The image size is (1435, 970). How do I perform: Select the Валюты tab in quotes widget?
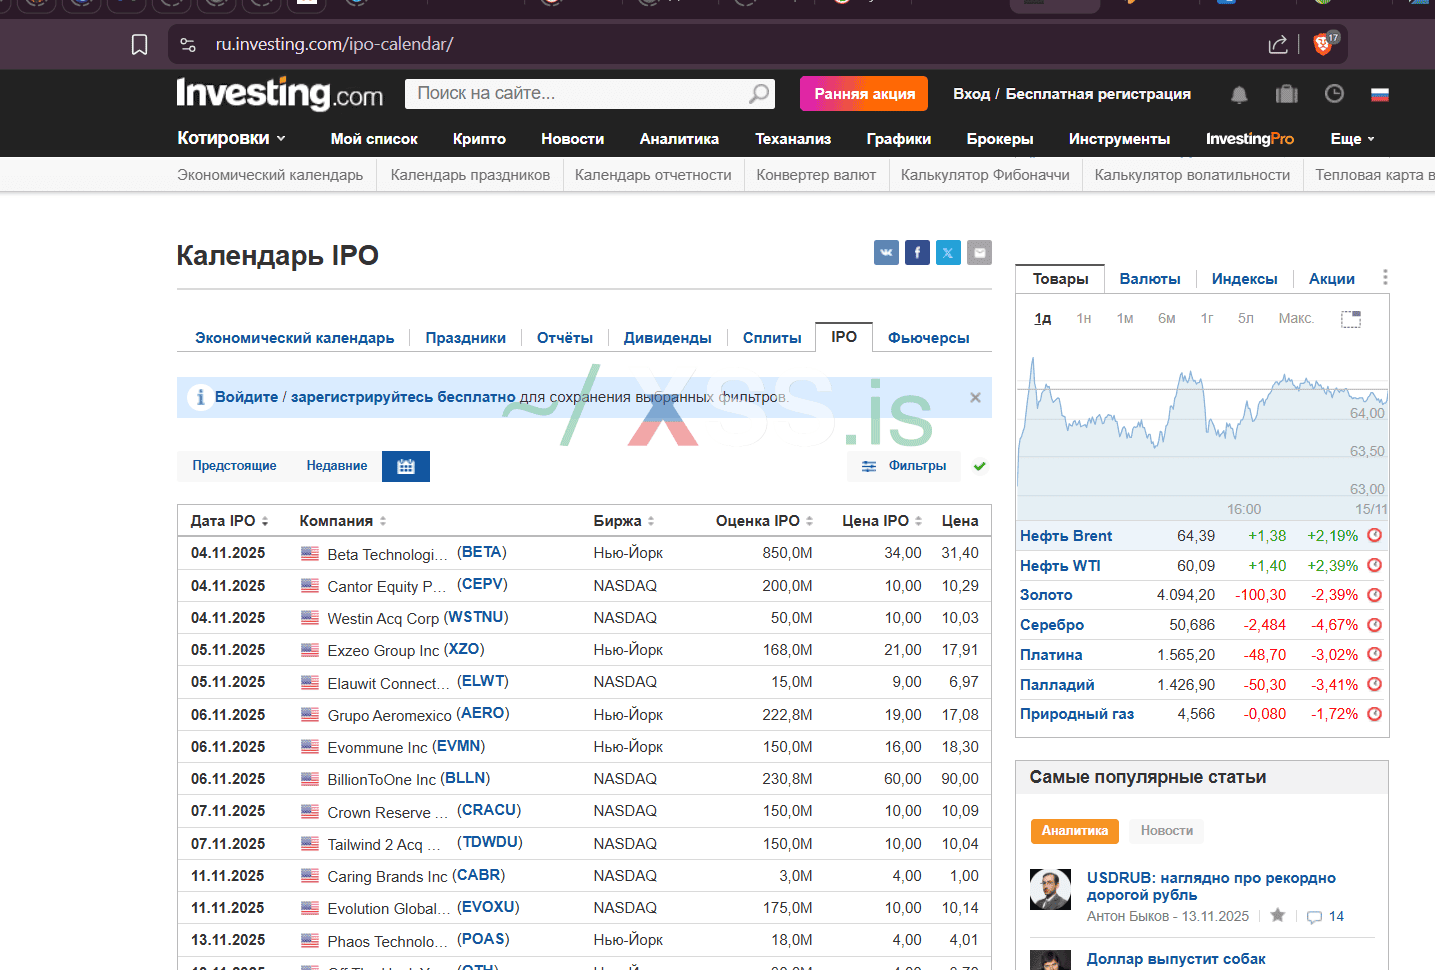pyautogui.click(x=1150, y=279)
